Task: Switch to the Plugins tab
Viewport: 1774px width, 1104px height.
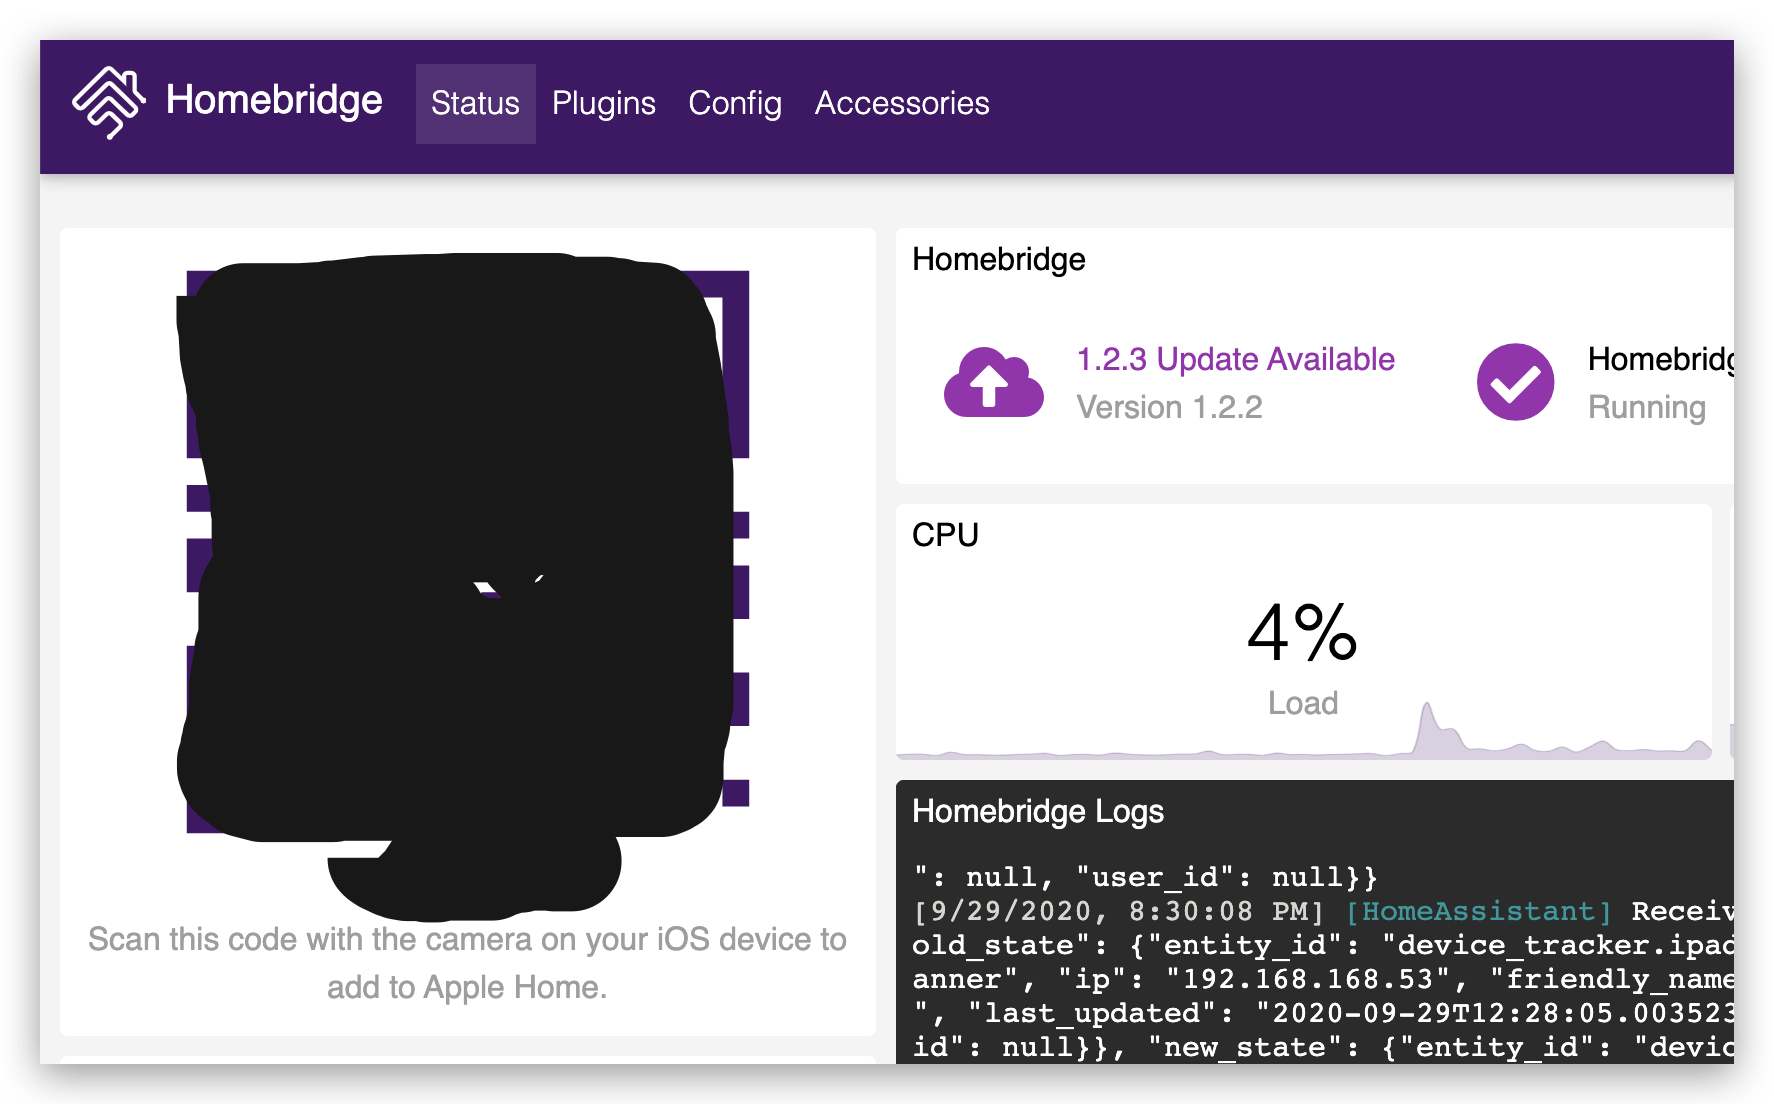Action: (x=604, y=104)
